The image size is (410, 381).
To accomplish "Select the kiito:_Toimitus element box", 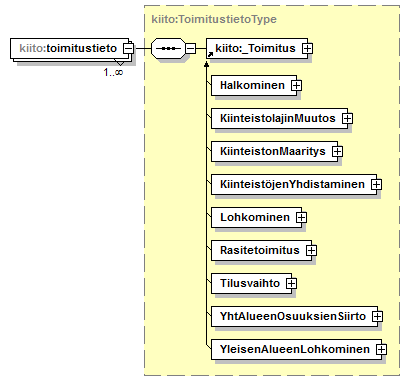I will [257, 49].
